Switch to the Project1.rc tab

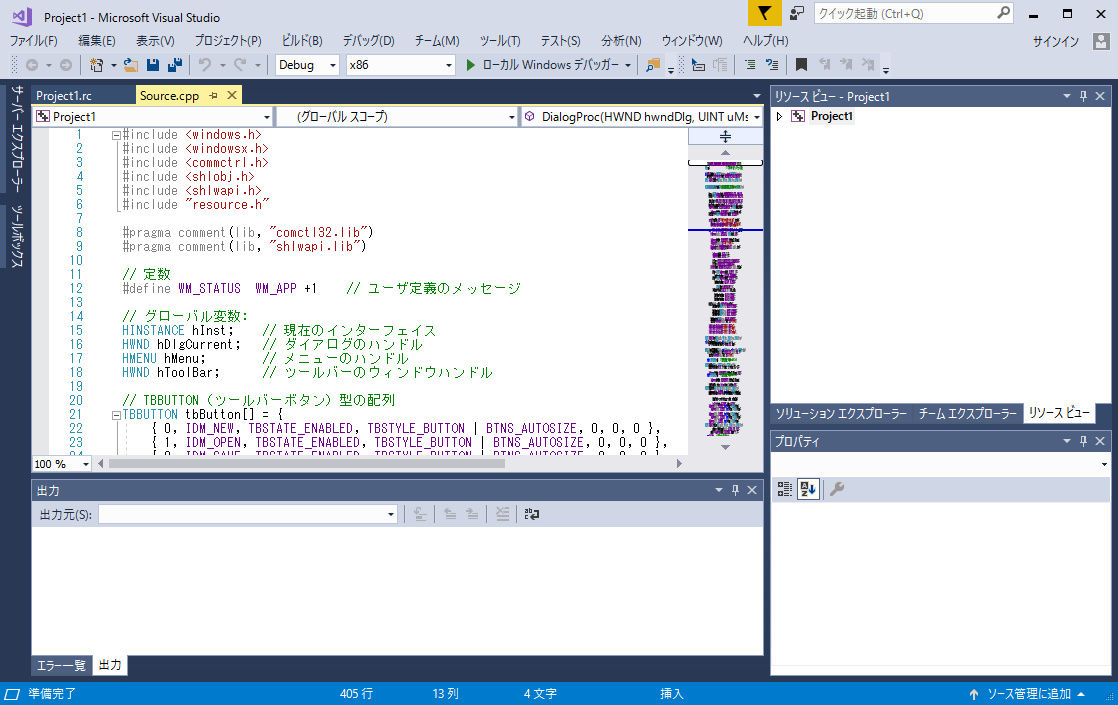(64, 96)
